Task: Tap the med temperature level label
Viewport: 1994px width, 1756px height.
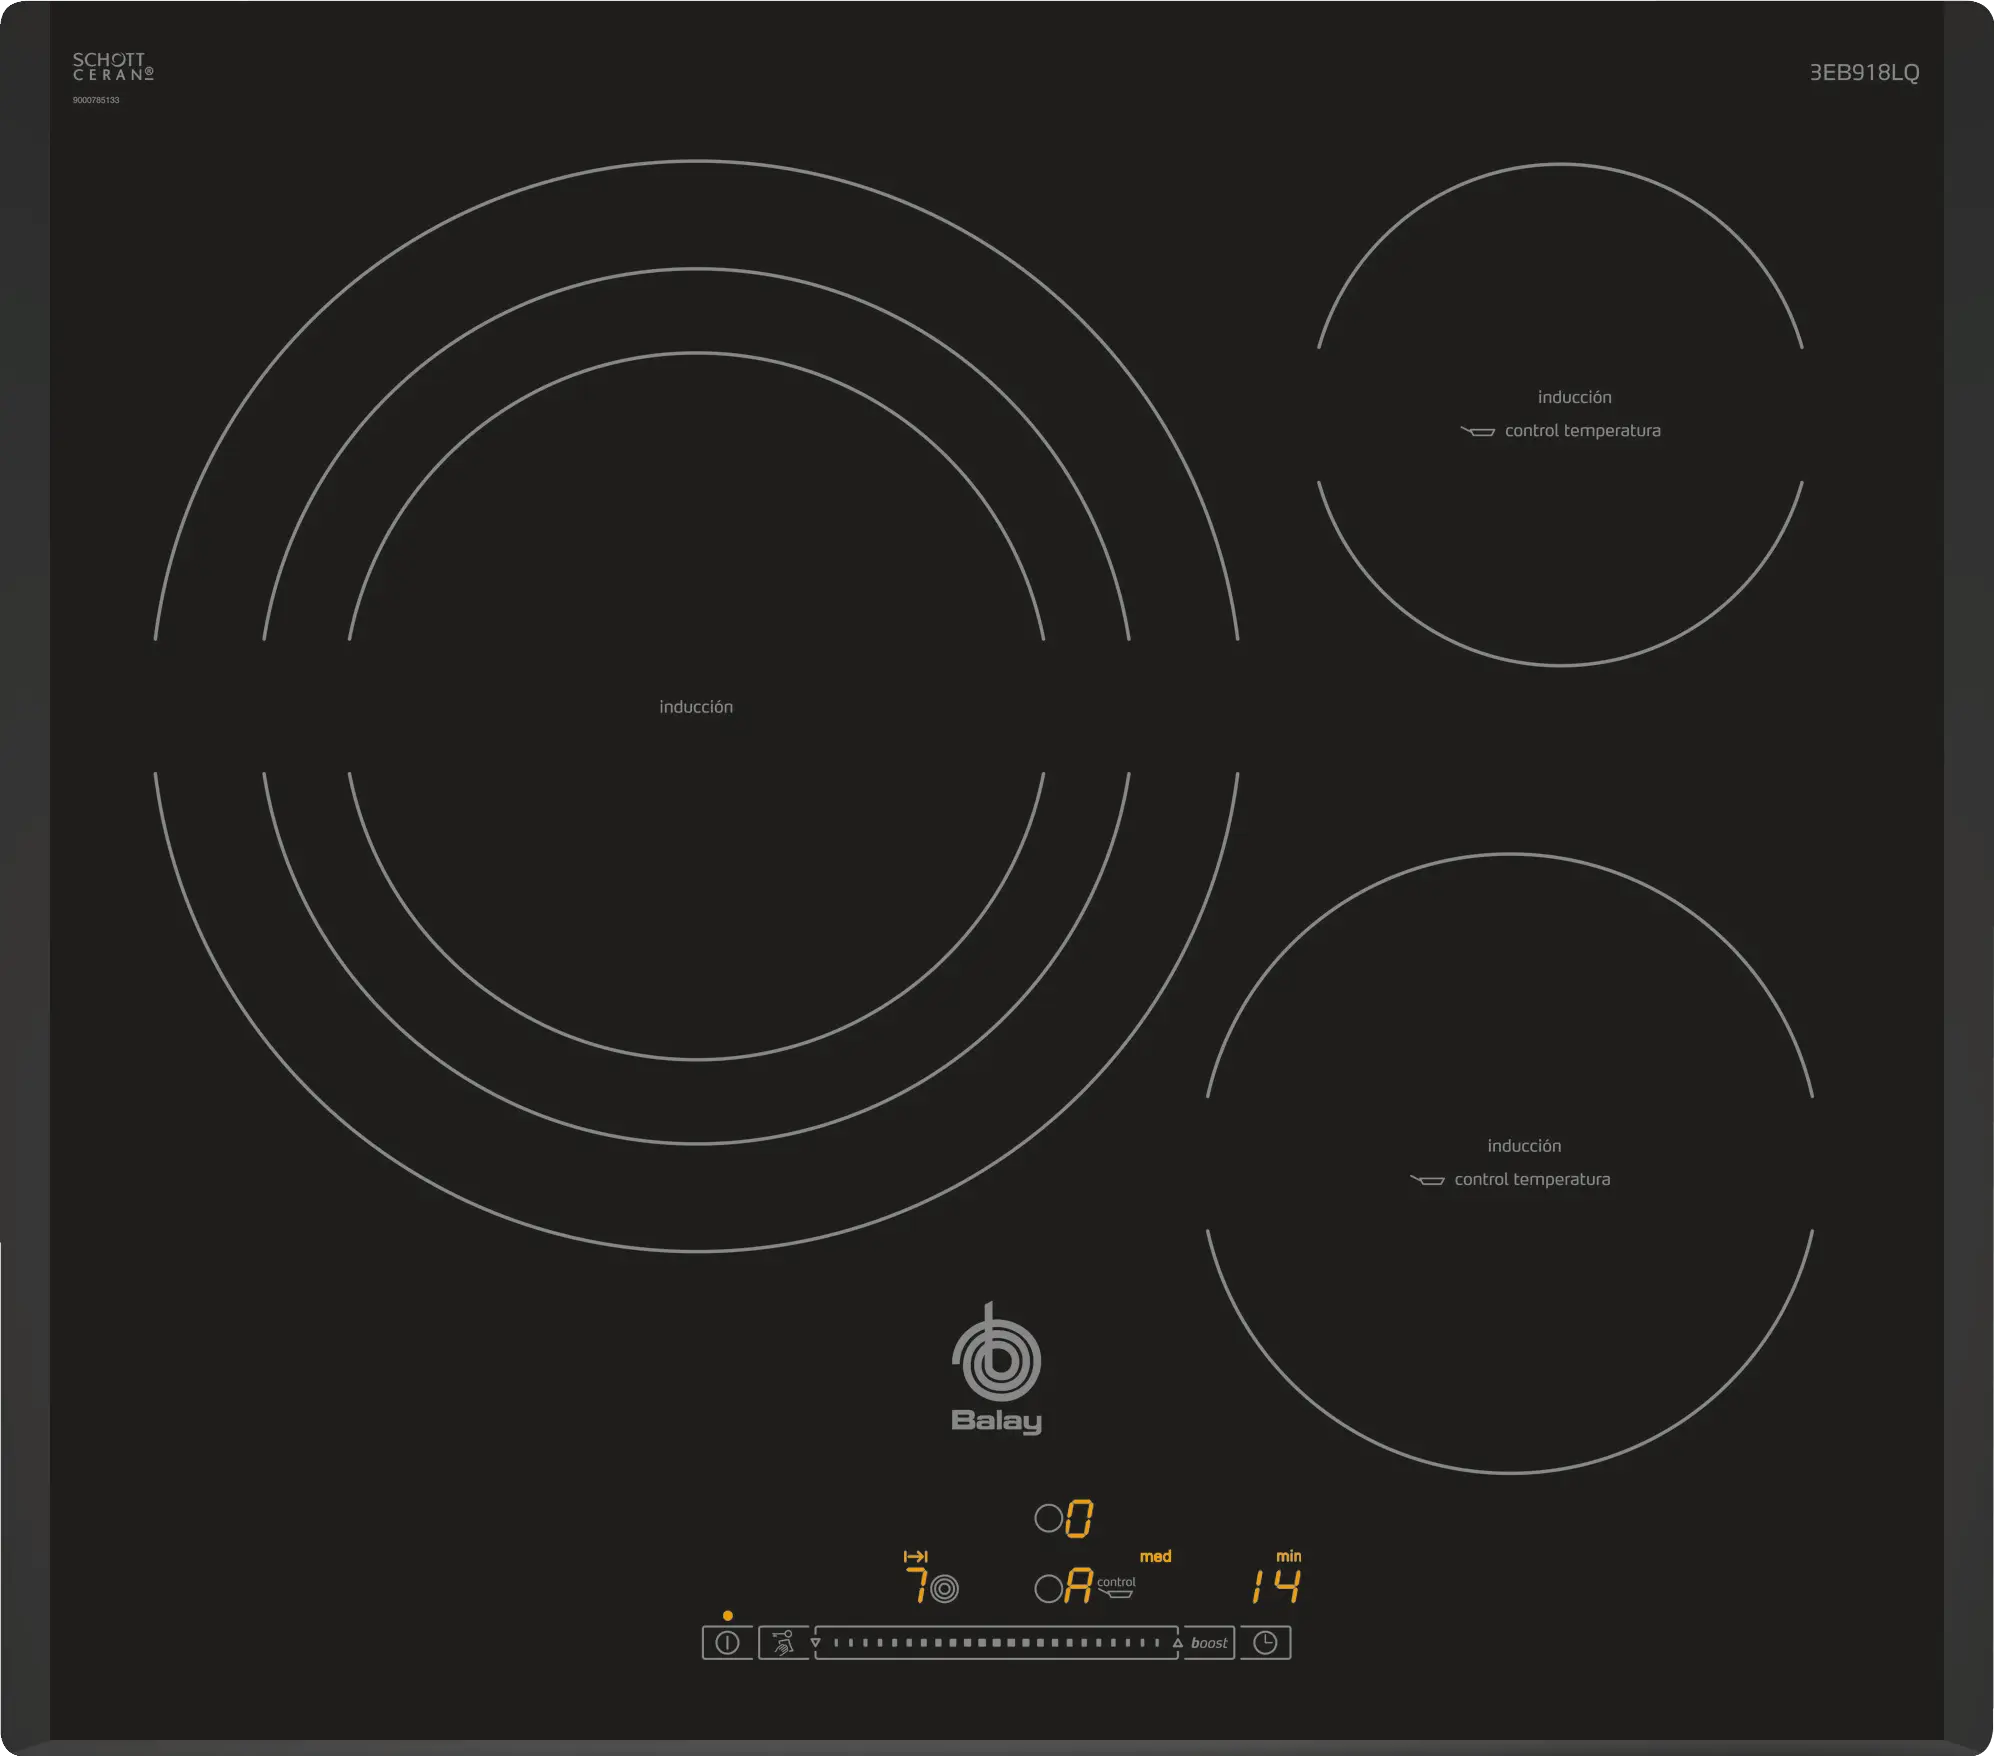Action: click(1155, 1556)
